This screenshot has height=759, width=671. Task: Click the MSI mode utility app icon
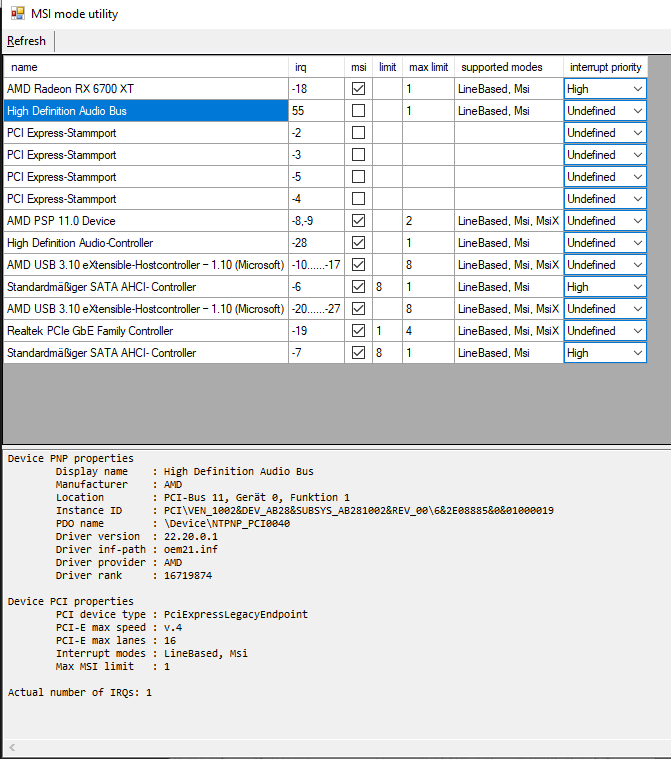point(17,14)
